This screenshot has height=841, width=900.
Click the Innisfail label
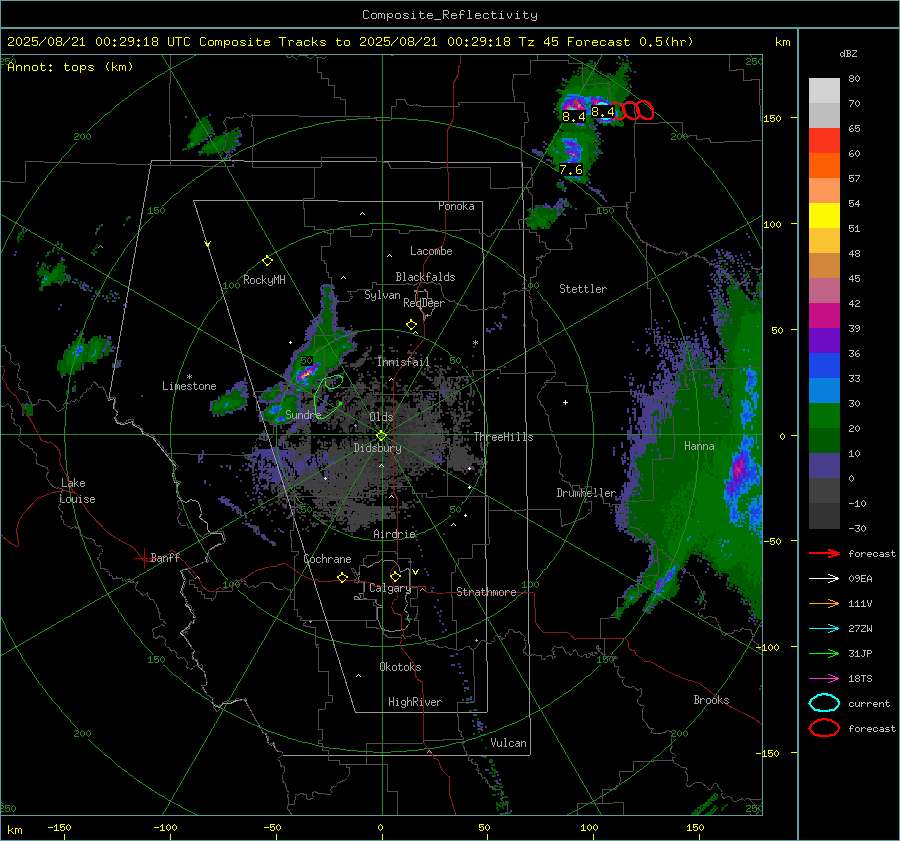click(404, 362)
